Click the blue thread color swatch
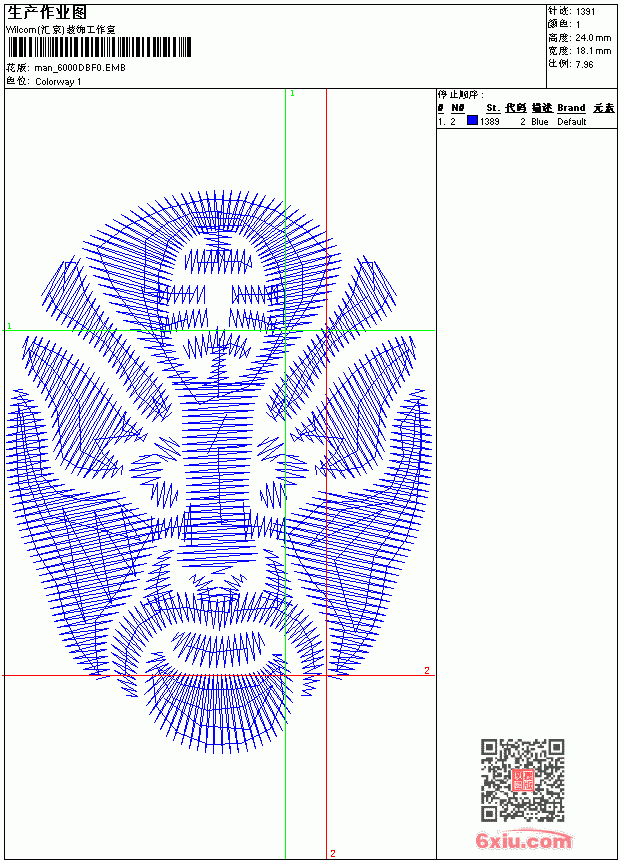 point(472,121)
